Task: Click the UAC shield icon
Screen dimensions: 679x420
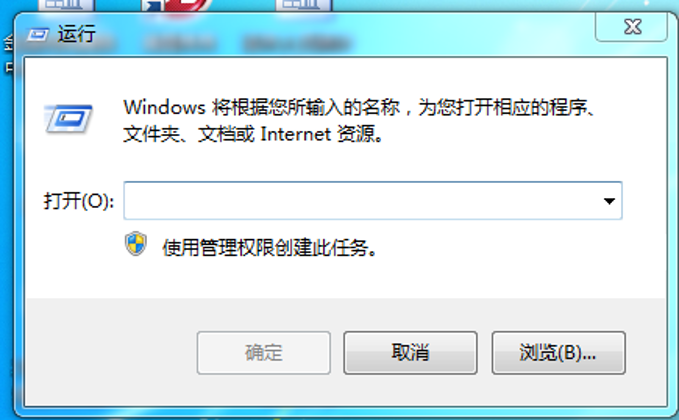Action: [136, 244]
